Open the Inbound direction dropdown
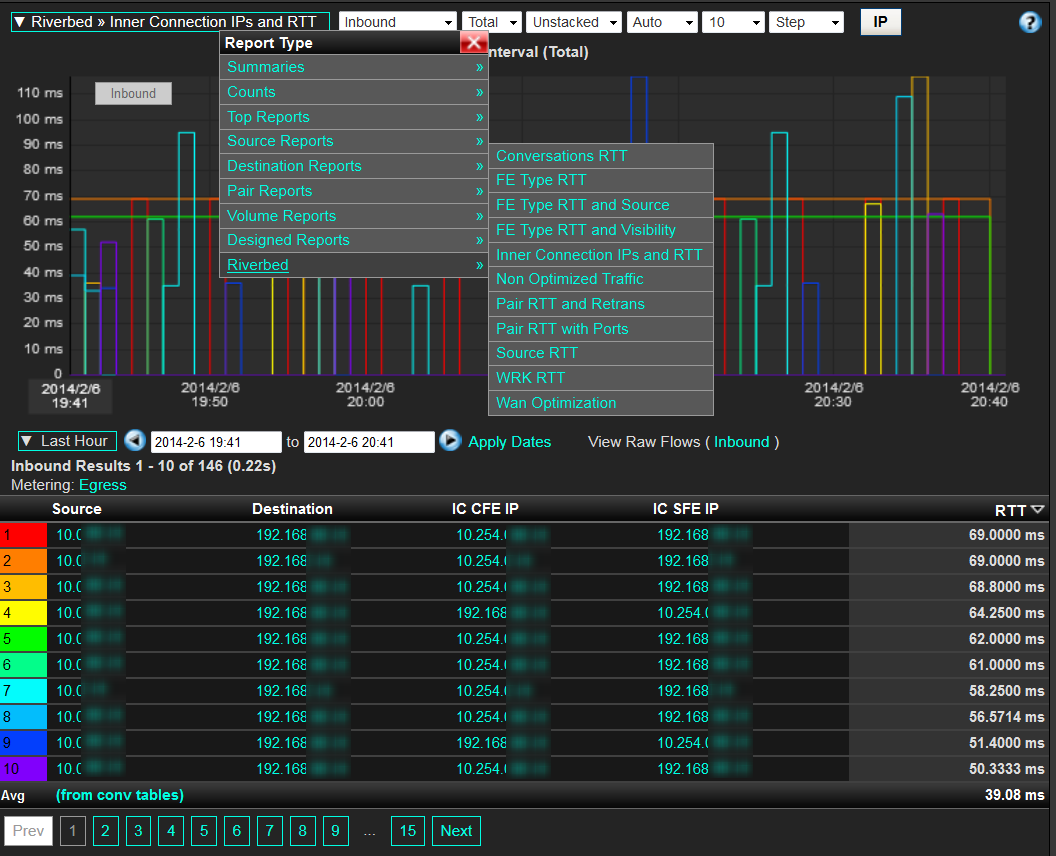The image size is (1056, 856). [398, 22]
